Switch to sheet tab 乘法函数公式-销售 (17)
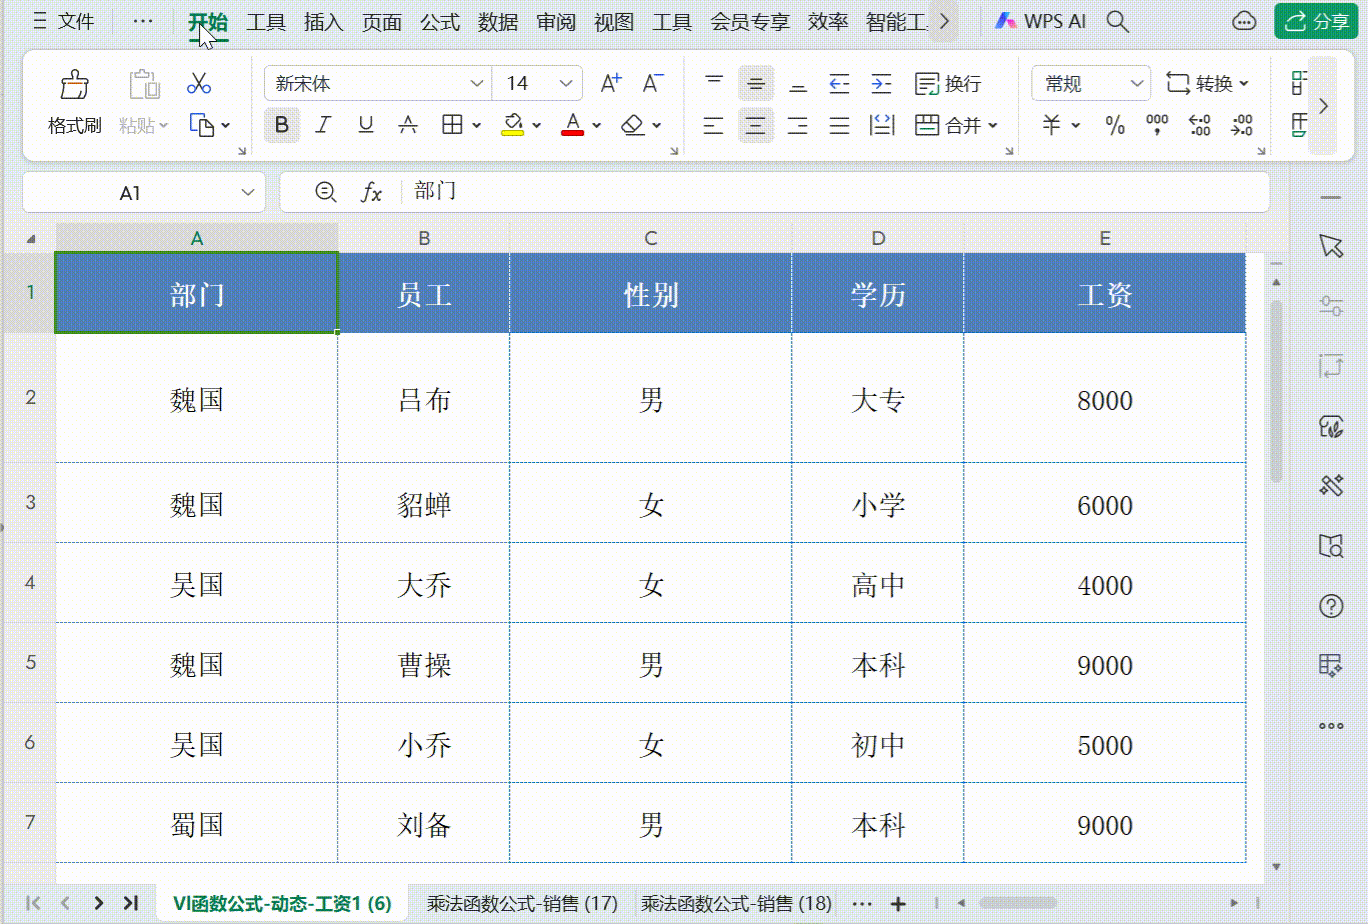 tap(522, 903)
